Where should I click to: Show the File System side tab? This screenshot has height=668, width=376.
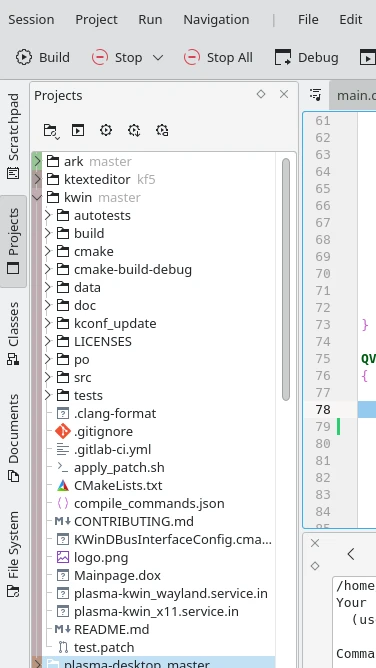(13, 555)
